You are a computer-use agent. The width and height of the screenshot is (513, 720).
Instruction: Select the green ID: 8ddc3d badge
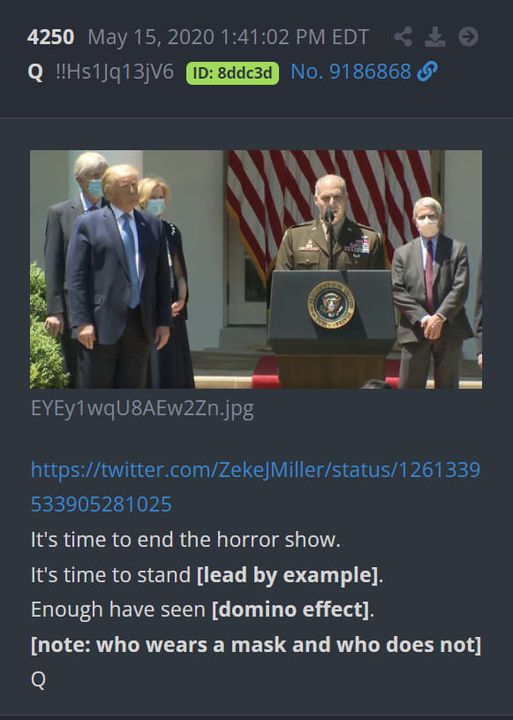(232, 73)
